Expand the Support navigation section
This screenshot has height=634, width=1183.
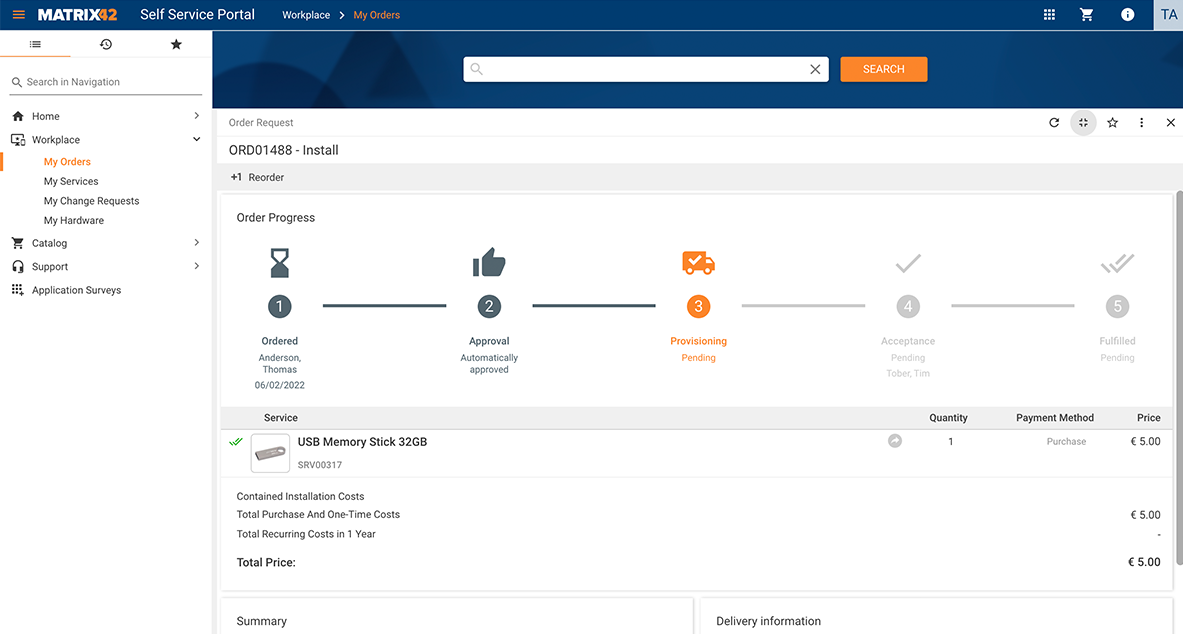tap(195, 266)
